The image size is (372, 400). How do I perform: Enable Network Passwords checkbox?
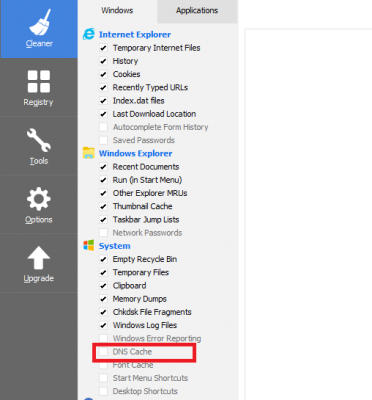(x=103, y=233)
